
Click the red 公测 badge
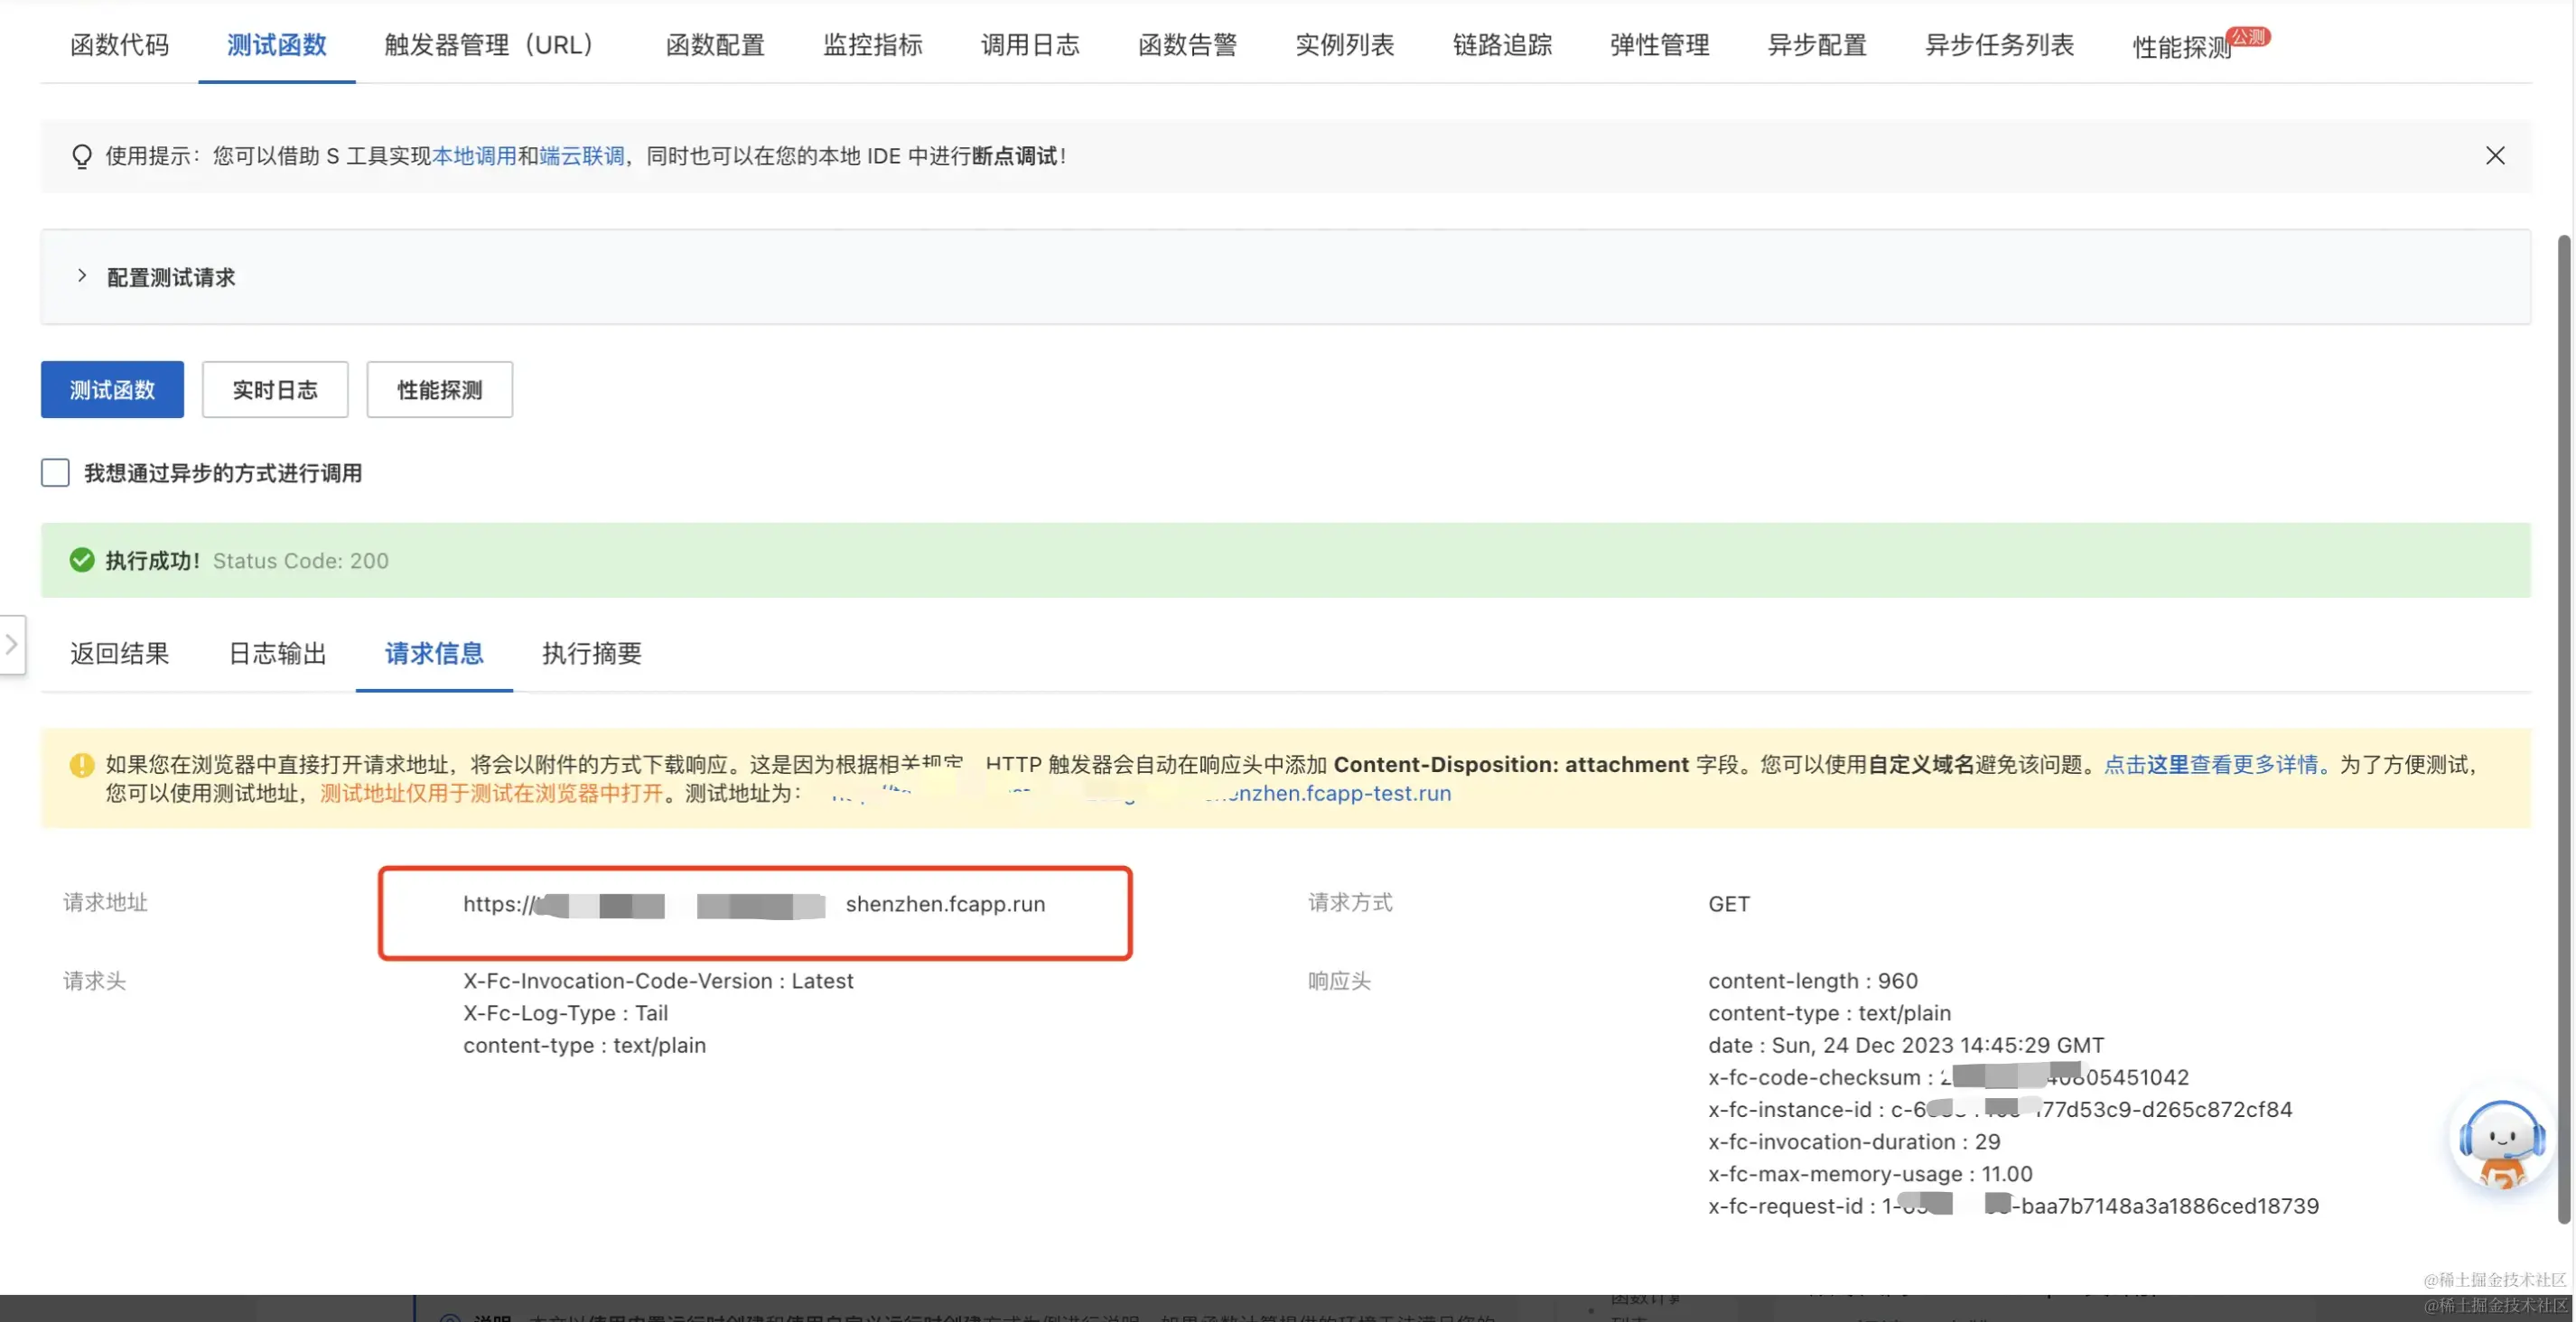[2248, 36]
